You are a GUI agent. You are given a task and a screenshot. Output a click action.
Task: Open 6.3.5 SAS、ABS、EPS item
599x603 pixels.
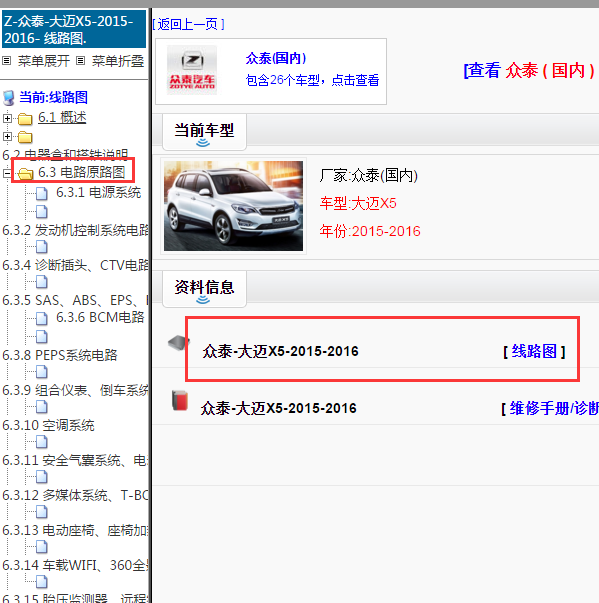(x=75, y=300)
